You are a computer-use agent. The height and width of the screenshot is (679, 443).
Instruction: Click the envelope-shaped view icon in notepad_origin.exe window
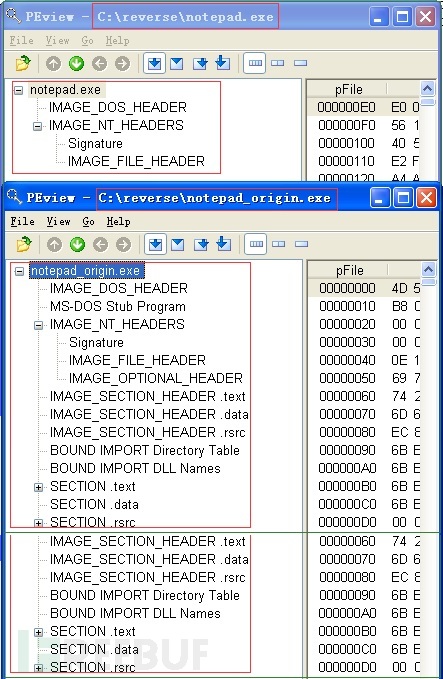tap(177, 245)
